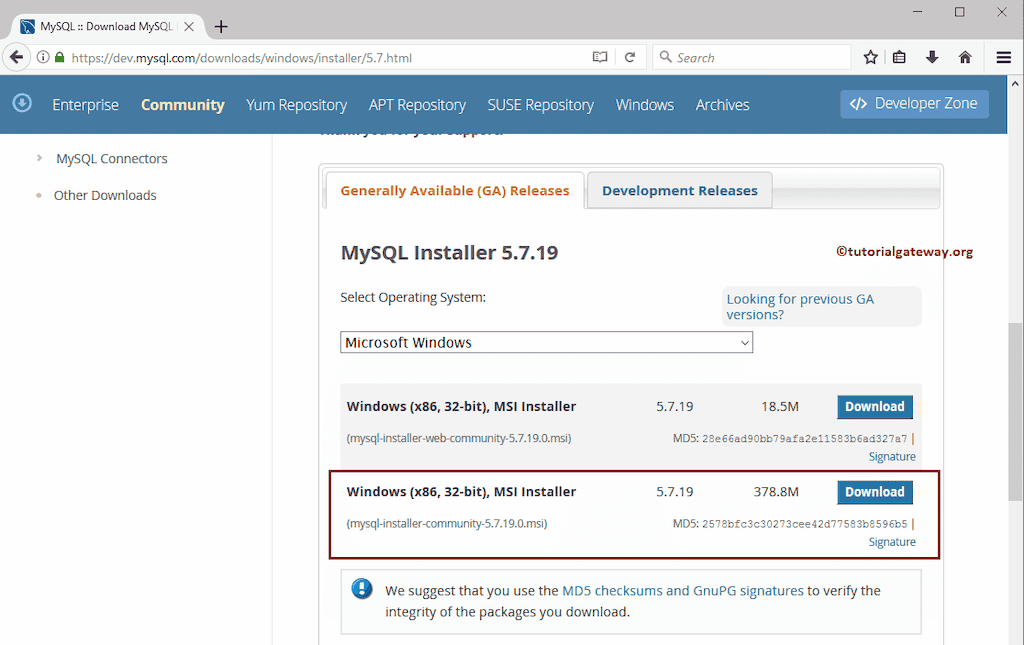Download the mysql-installer-community-5.7.19.0.msi package
1024x645 pixels.
coord(874,492)
